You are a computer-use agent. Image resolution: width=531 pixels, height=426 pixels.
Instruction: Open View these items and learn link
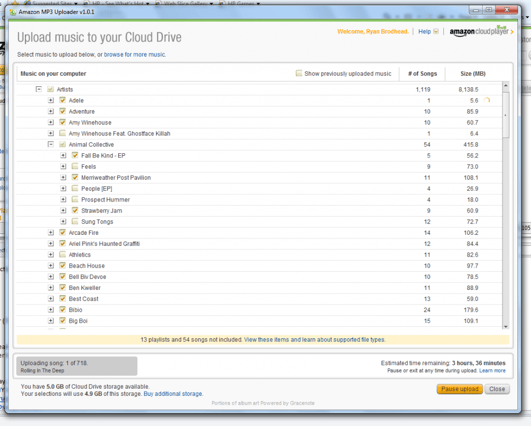315,339
